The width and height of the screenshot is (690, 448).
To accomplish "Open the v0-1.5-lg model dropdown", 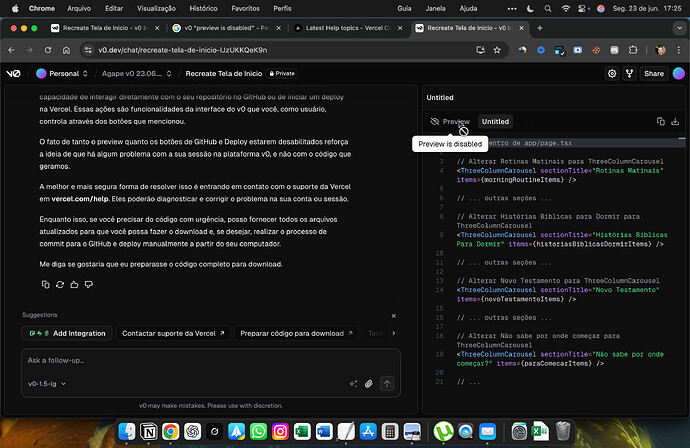I will [47, 384].
